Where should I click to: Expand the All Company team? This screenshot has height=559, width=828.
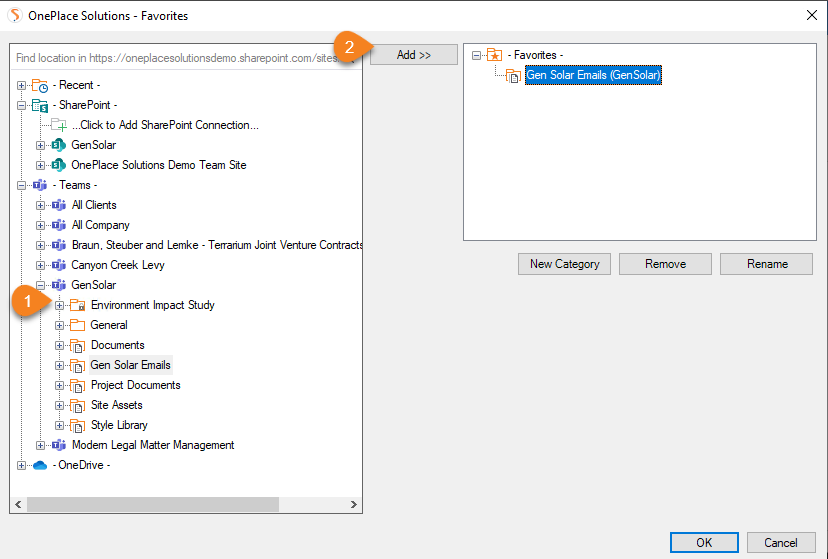tap(40, 225)
